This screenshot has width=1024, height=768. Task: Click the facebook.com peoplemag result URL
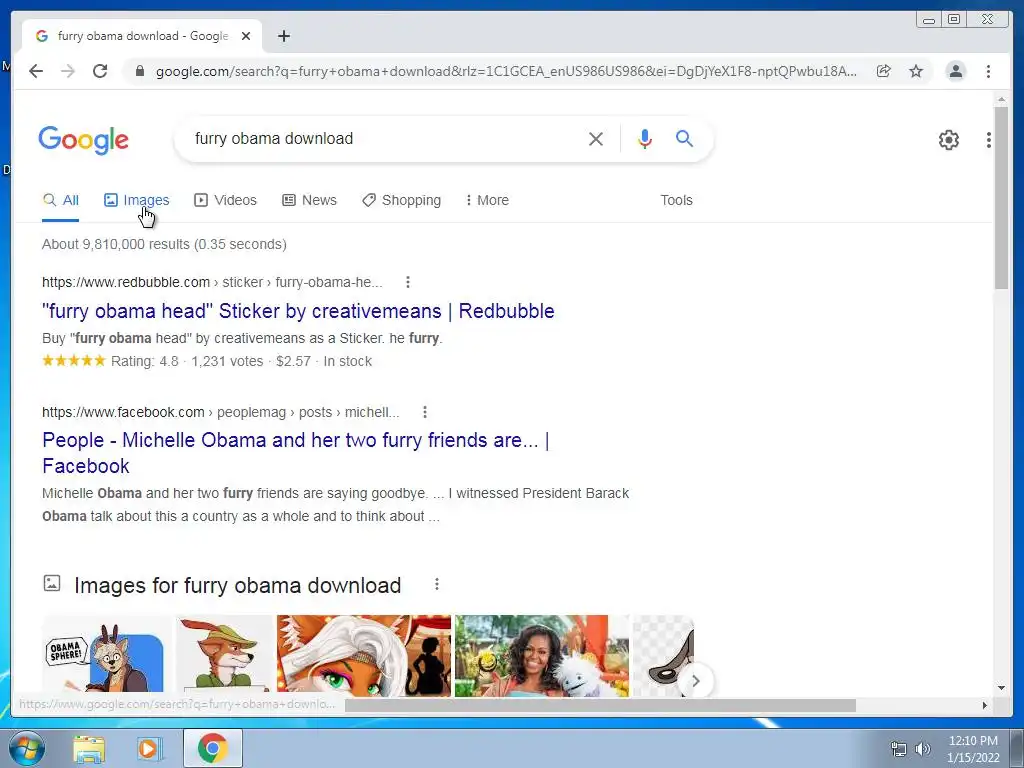click(221, 412)
